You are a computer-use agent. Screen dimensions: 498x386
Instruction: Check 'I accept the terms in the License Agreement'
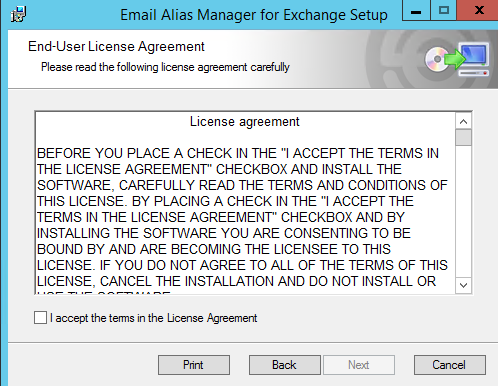[x=40, y=318]
